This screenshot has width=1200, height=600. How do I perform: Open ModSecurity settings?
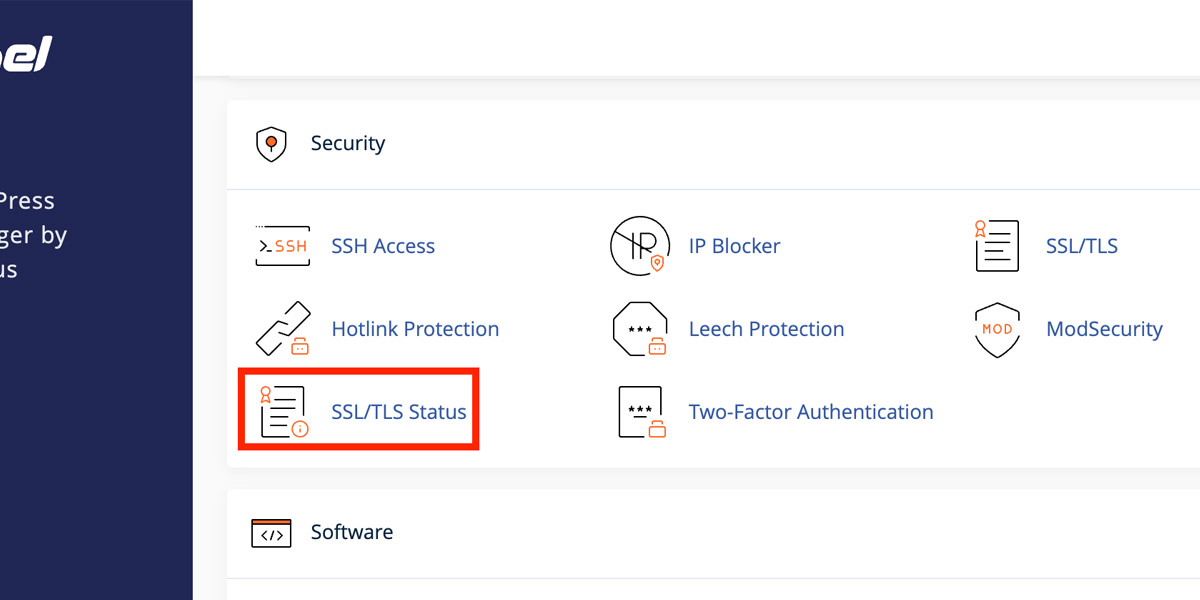[x=1104, y=328]
